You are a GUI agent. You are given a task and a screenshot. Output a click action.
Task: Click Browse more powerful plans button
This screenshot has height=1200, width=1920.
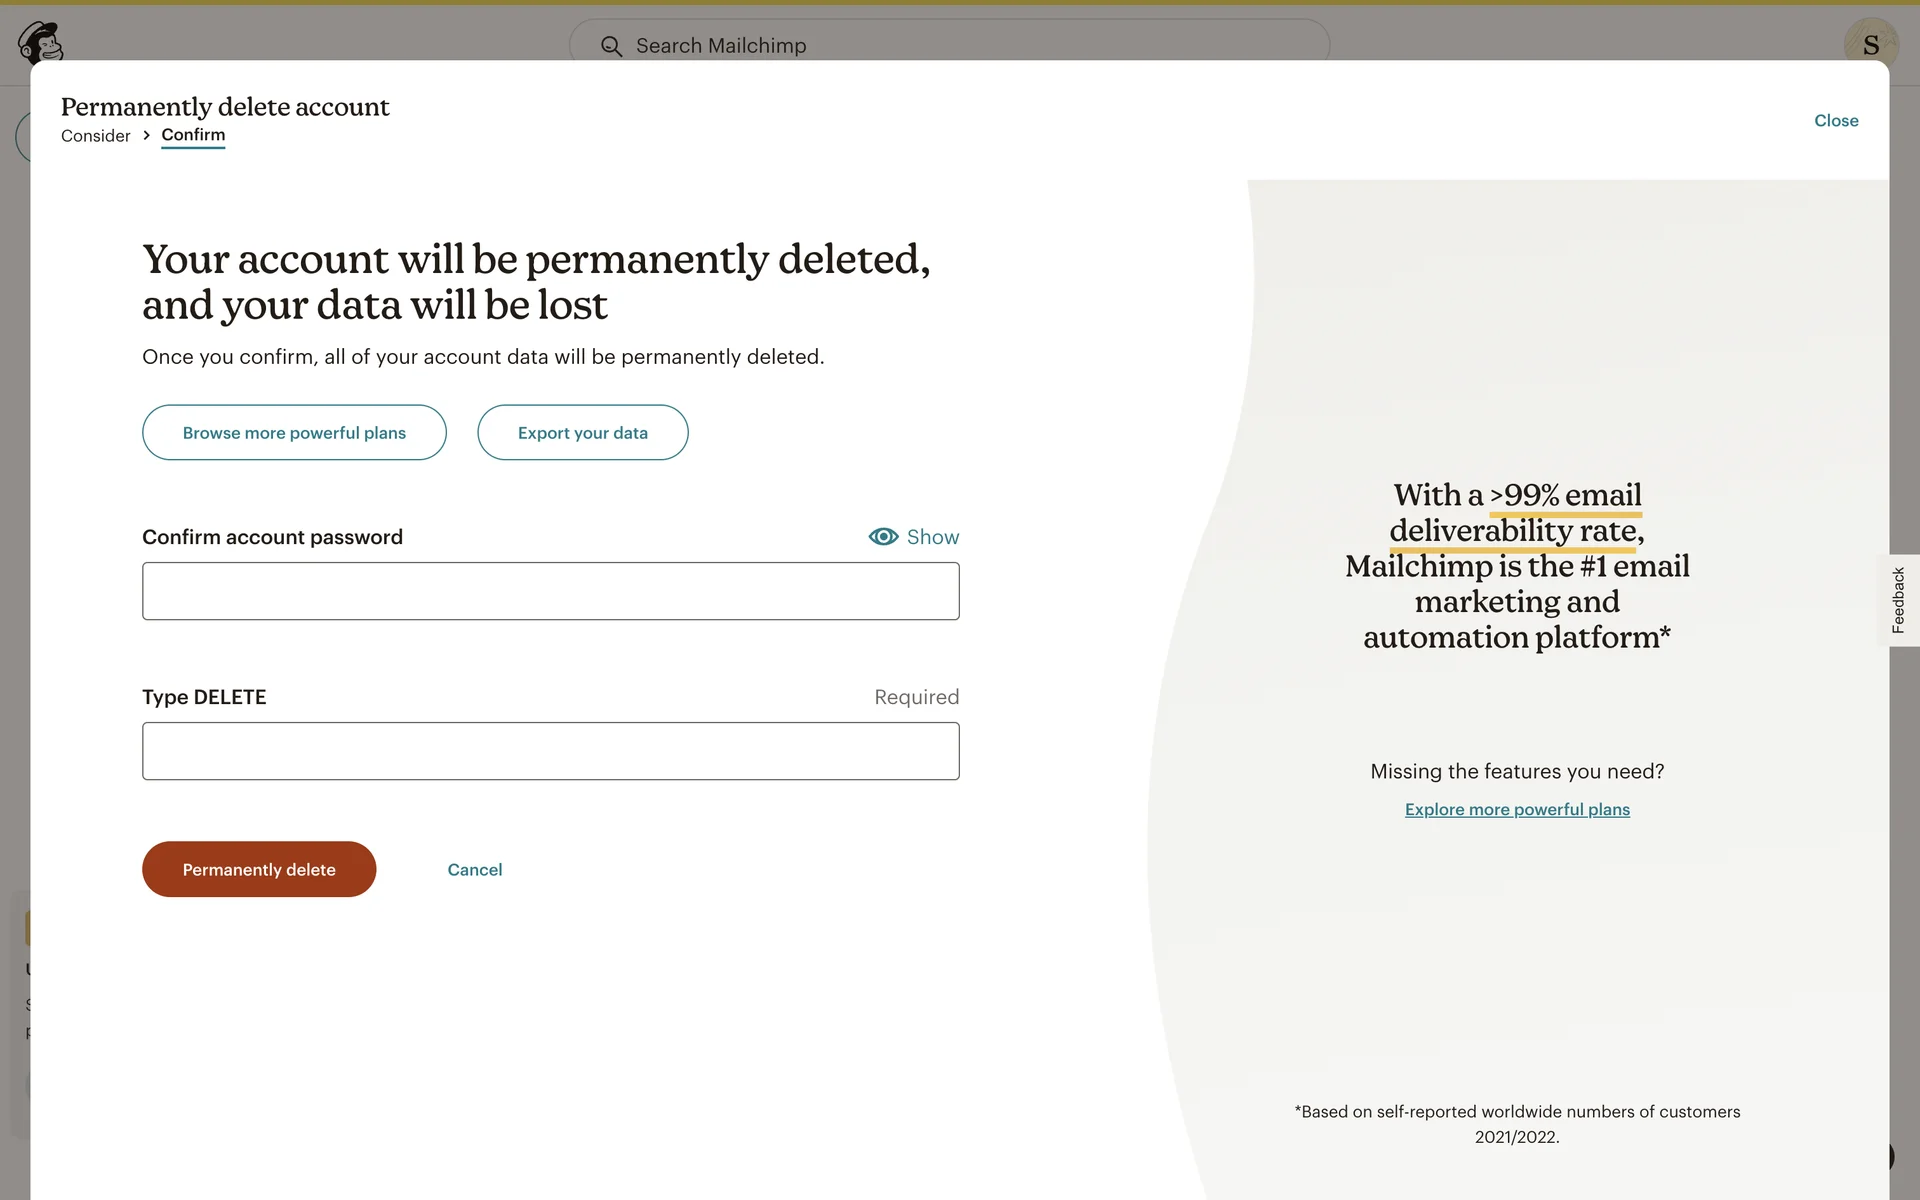[294, 433]
